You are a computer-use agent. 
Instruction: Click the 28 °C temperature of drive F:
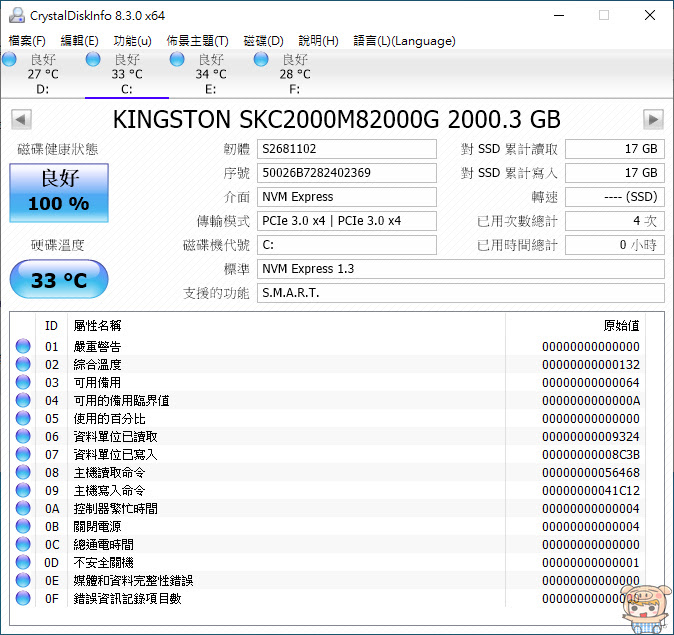tap(295, 74)
